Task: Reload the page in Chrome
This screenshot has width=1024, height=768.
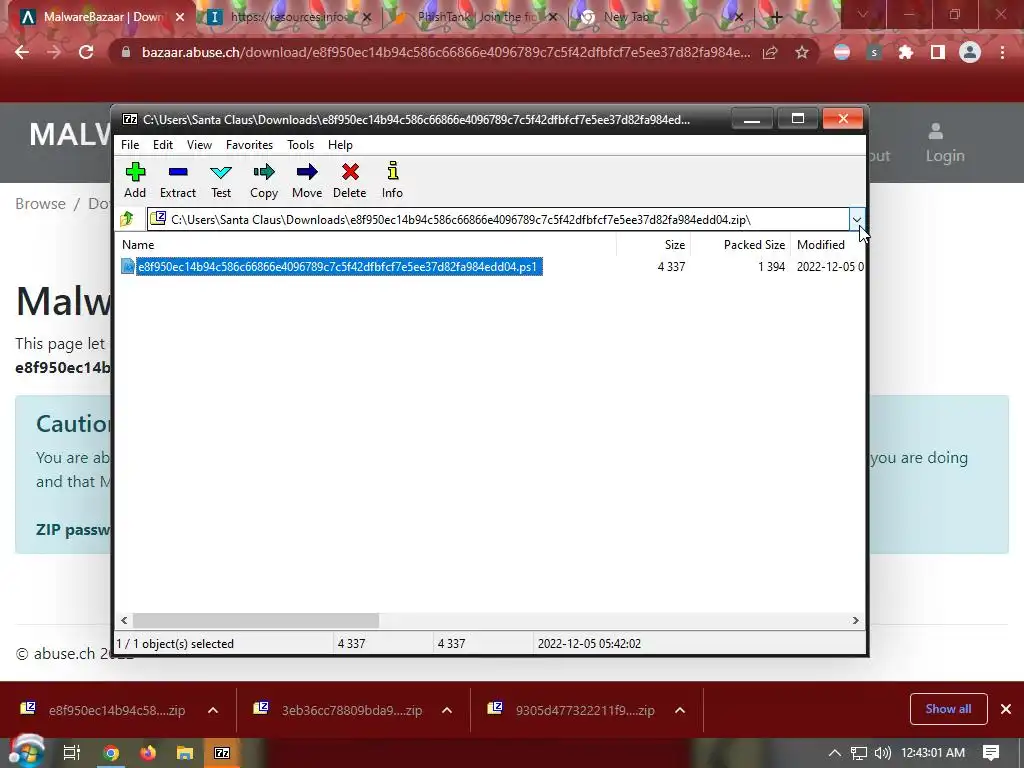Action: [x=86, y=52]
